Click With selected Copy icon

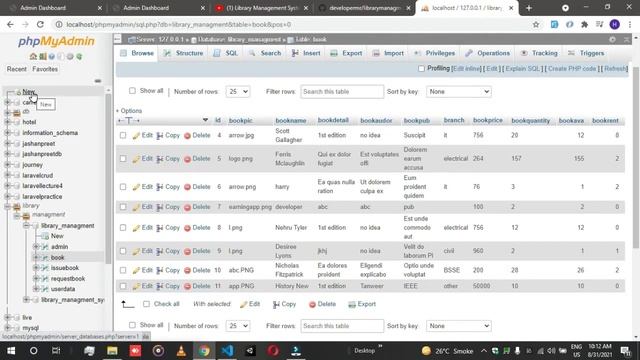coord(276,304)
